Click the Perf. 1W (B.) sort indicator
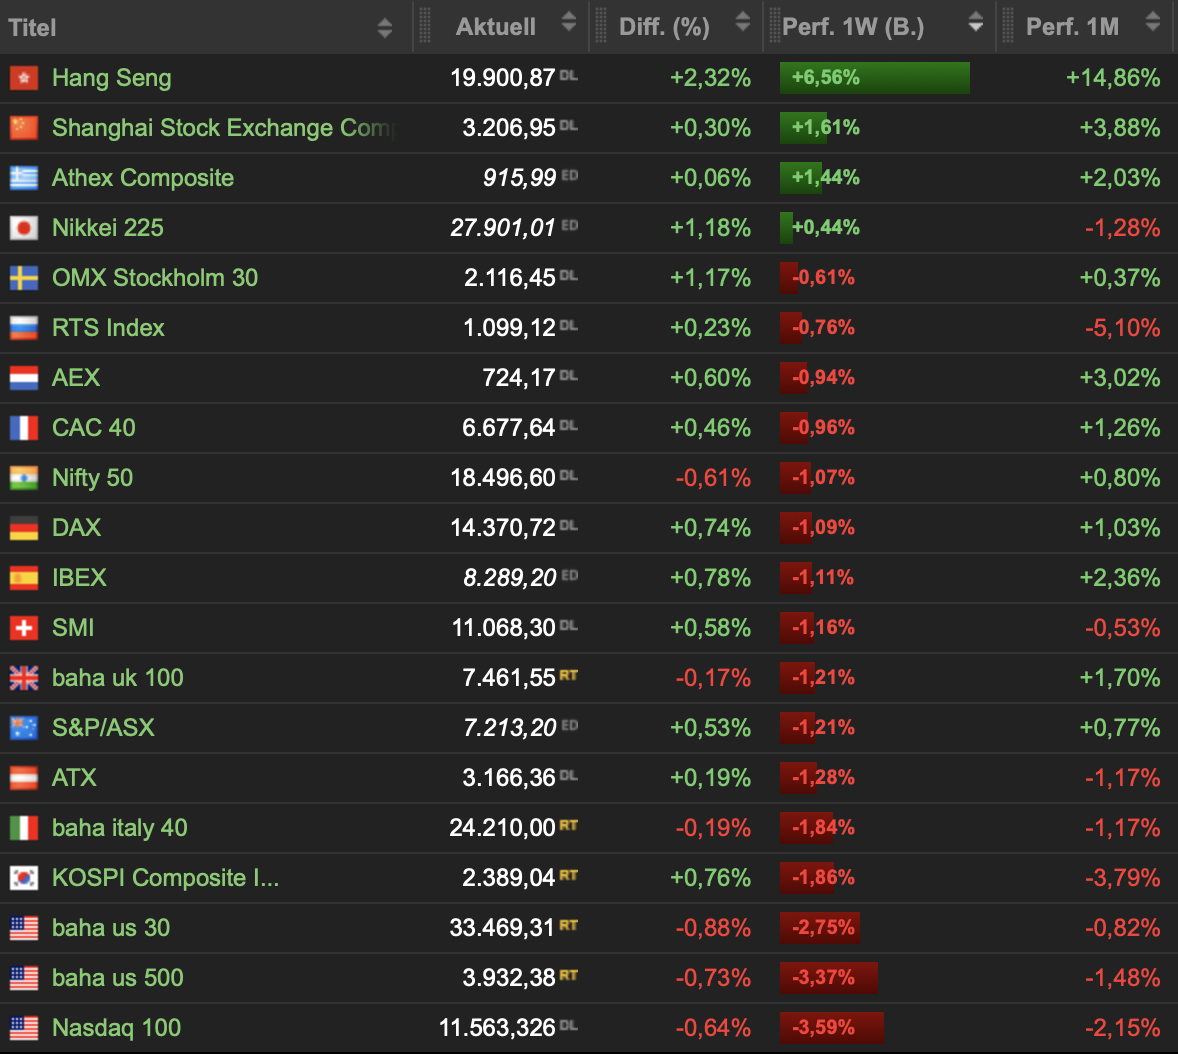Screen dimensions: 1178x1054 coord(975,23)
